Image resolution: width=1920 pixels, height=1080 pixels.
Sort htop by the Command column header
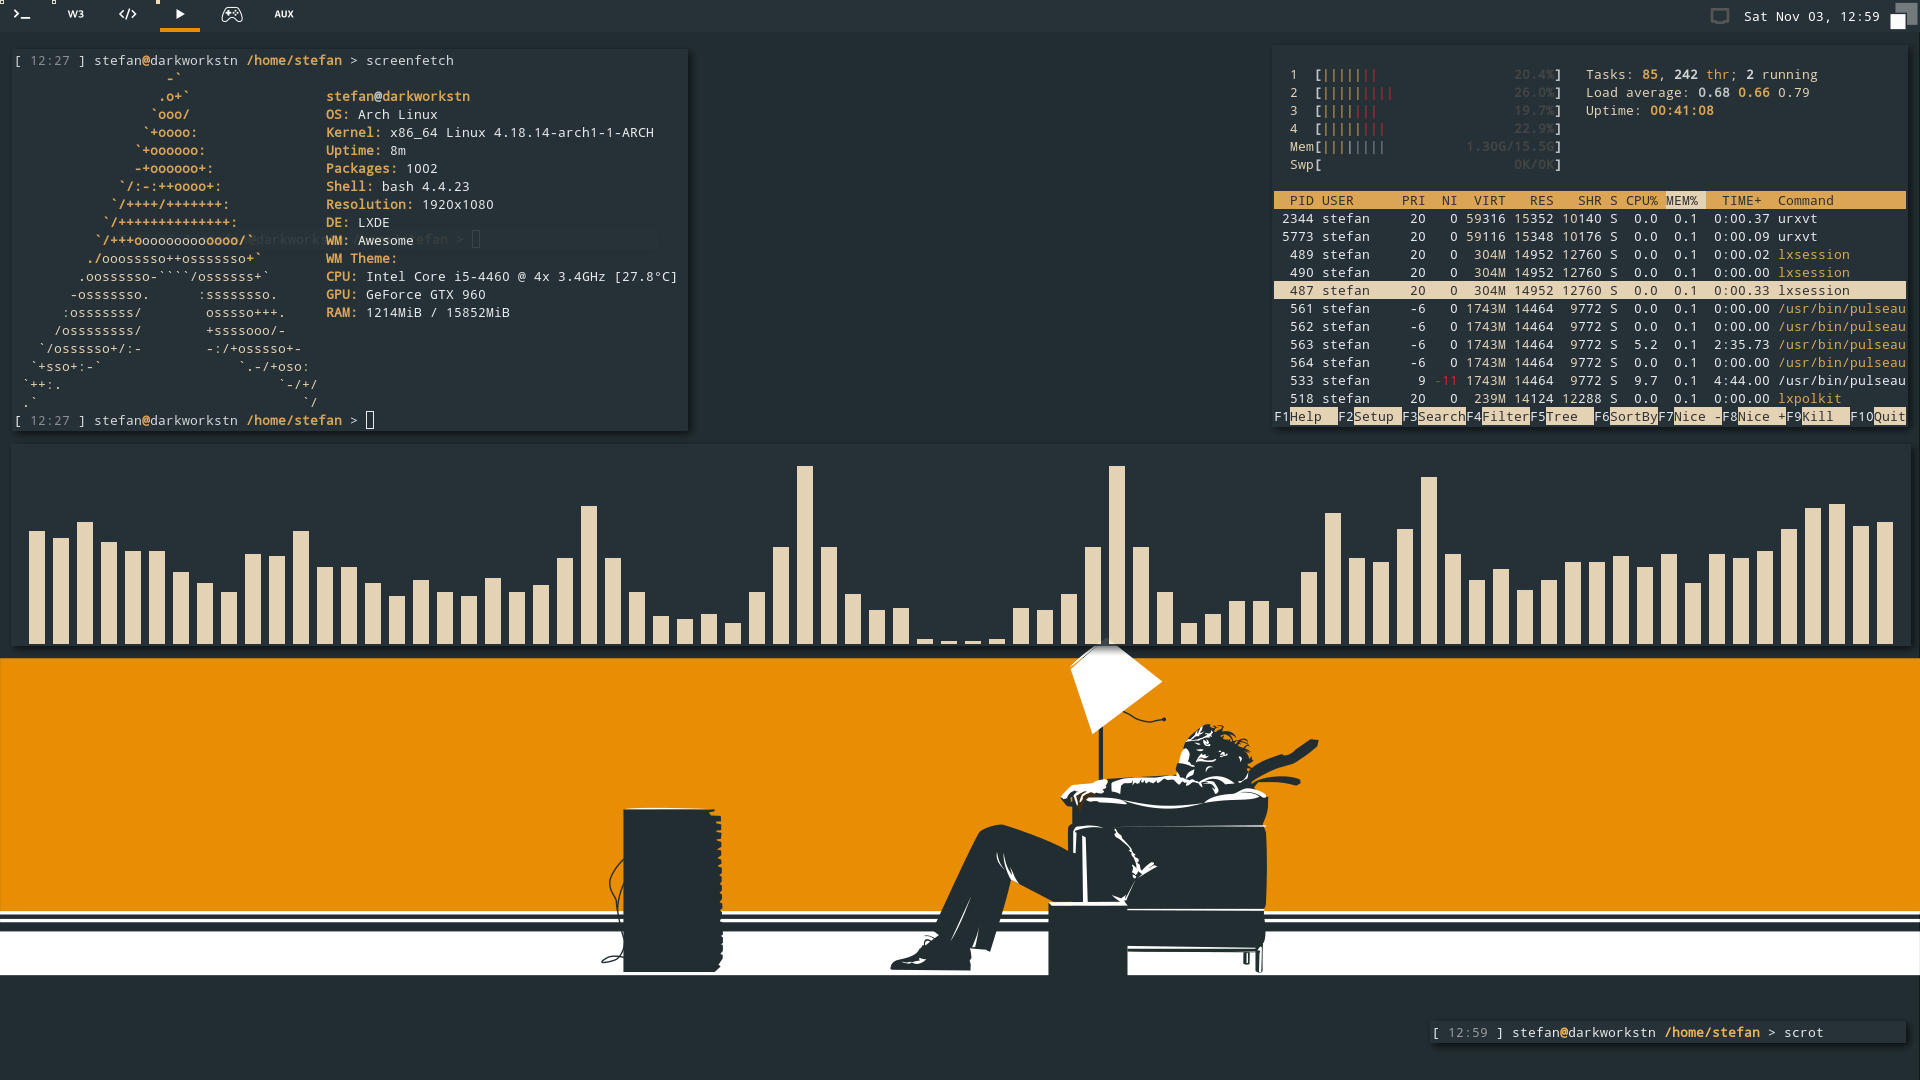point(1805,201)
